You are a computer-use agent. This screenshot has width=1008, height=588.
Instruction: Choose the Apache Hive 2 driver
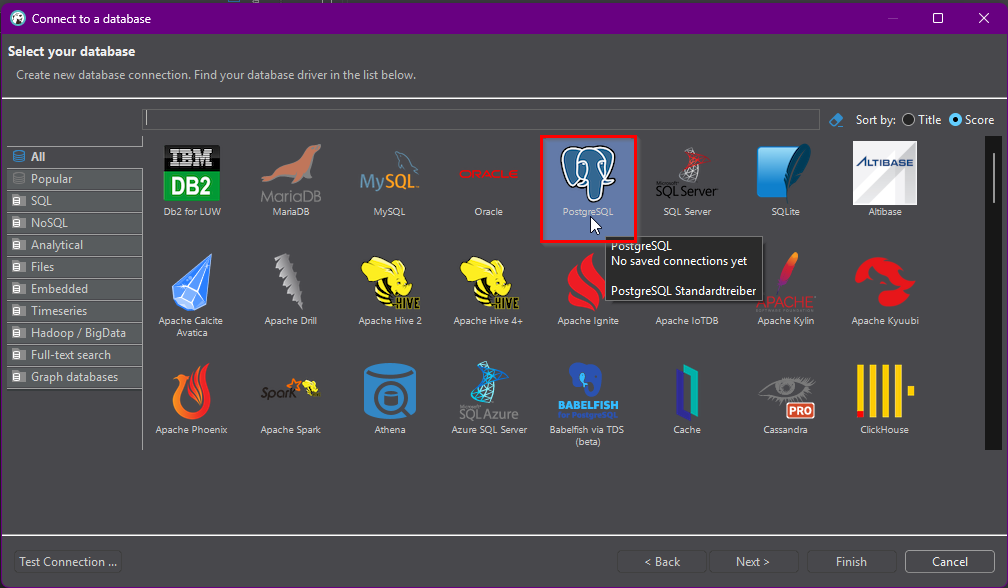click(x=389, y=284)
